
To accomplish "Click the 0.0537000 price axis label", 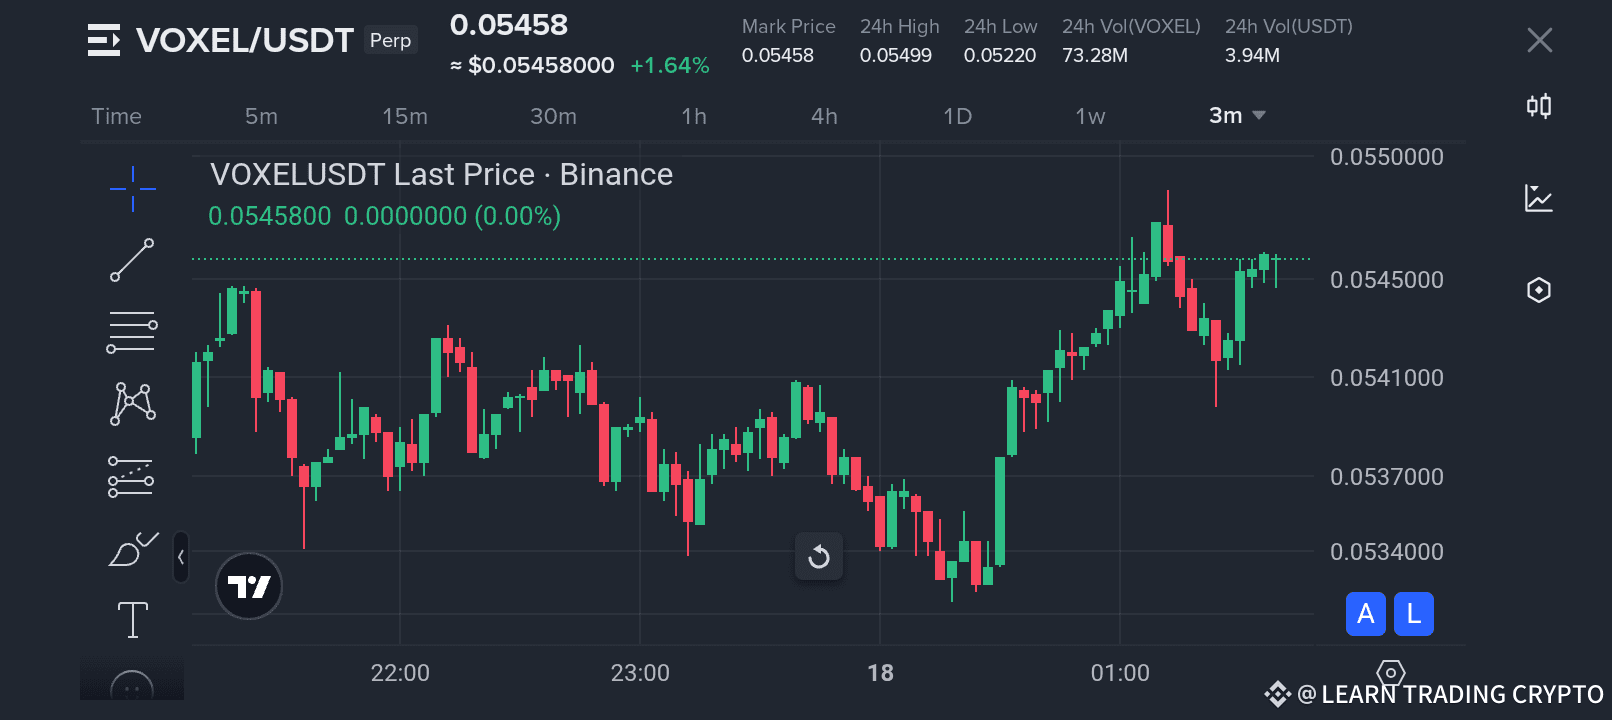I will pos(1387,477).
